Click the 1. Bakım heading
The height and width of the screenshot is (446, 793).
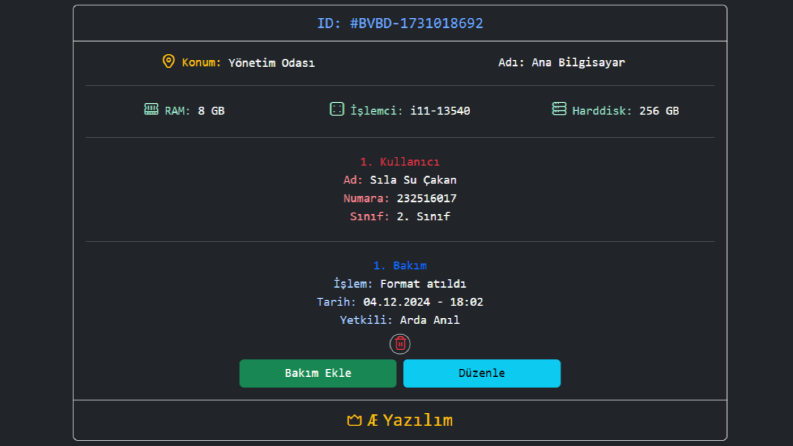click(400, 265)
